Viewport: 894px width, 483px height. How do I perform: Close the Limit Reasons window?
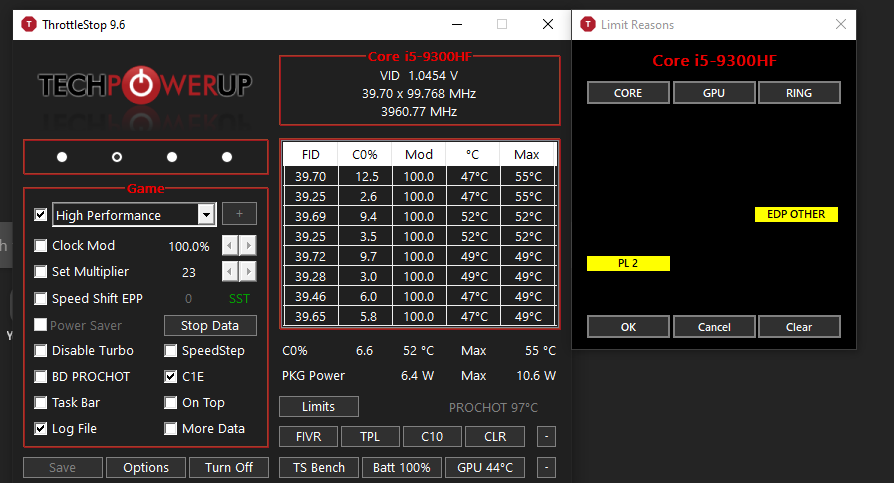point(841,24)
